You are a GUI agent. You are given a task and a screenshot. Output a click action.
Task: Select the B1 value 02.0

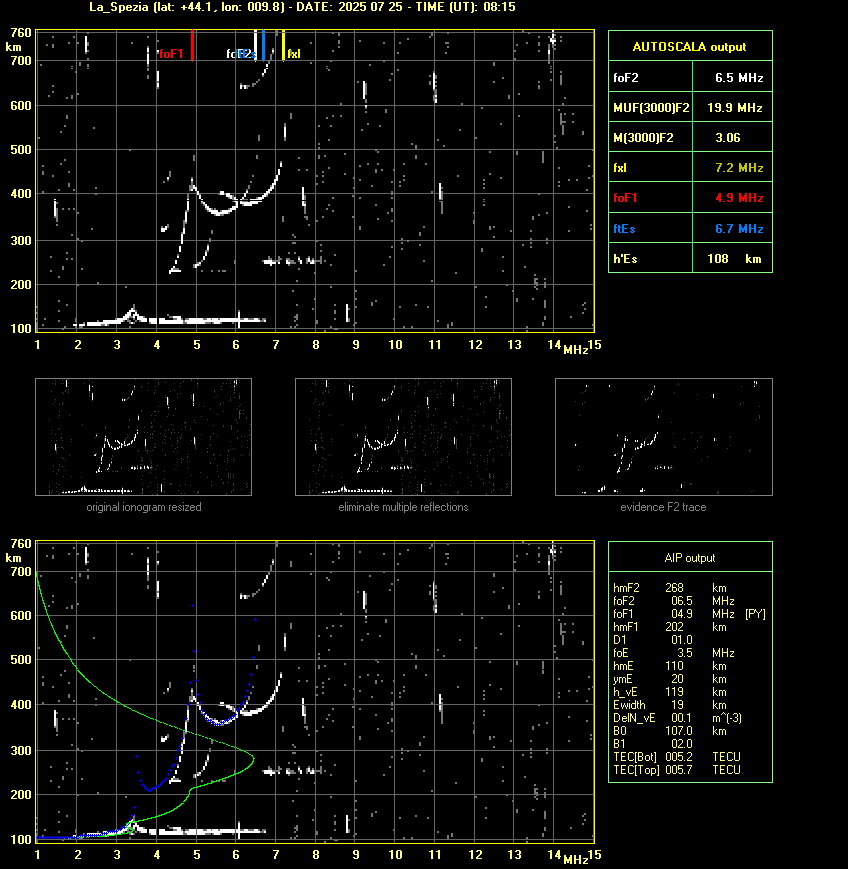click(x=682, y=744)
